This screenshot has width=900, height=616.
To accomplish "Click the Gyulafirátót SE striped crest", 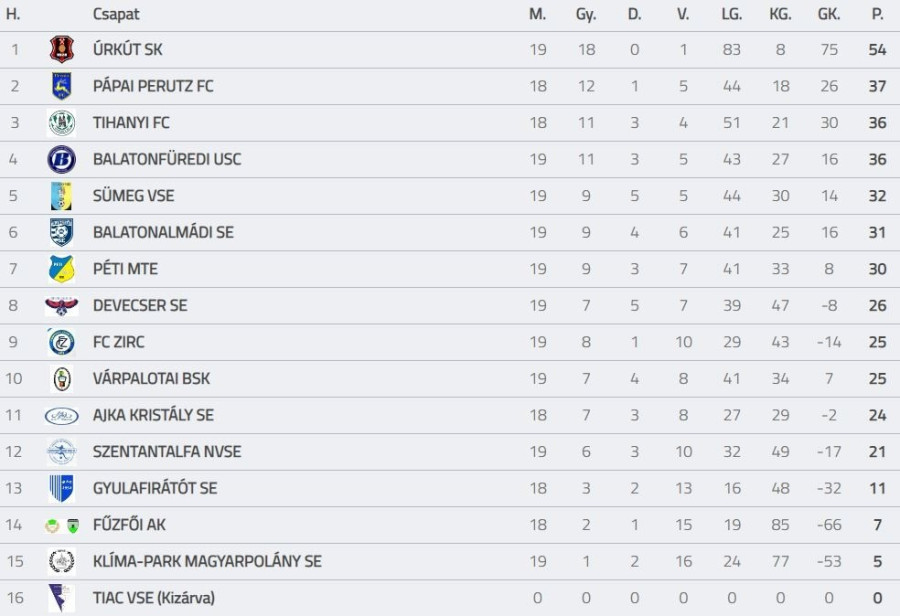I will tap(62, 488).
